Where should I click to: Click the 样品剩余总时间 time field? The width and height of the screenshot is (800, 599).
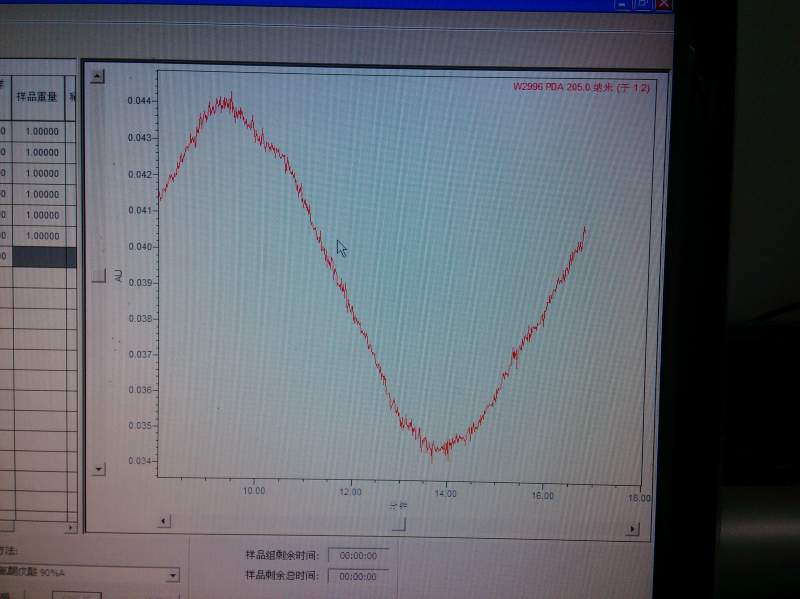(358, 577)
